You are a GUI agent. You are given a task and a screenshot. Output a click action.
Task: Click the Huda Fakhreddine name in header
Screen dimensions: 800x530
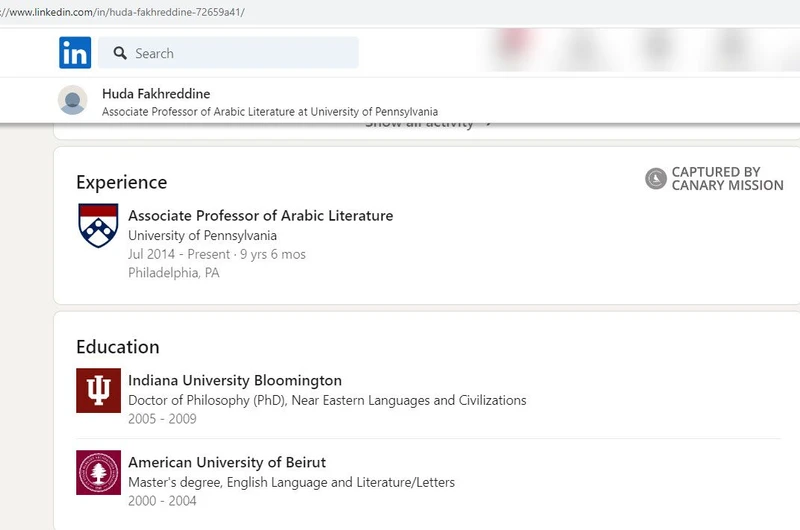156,94
